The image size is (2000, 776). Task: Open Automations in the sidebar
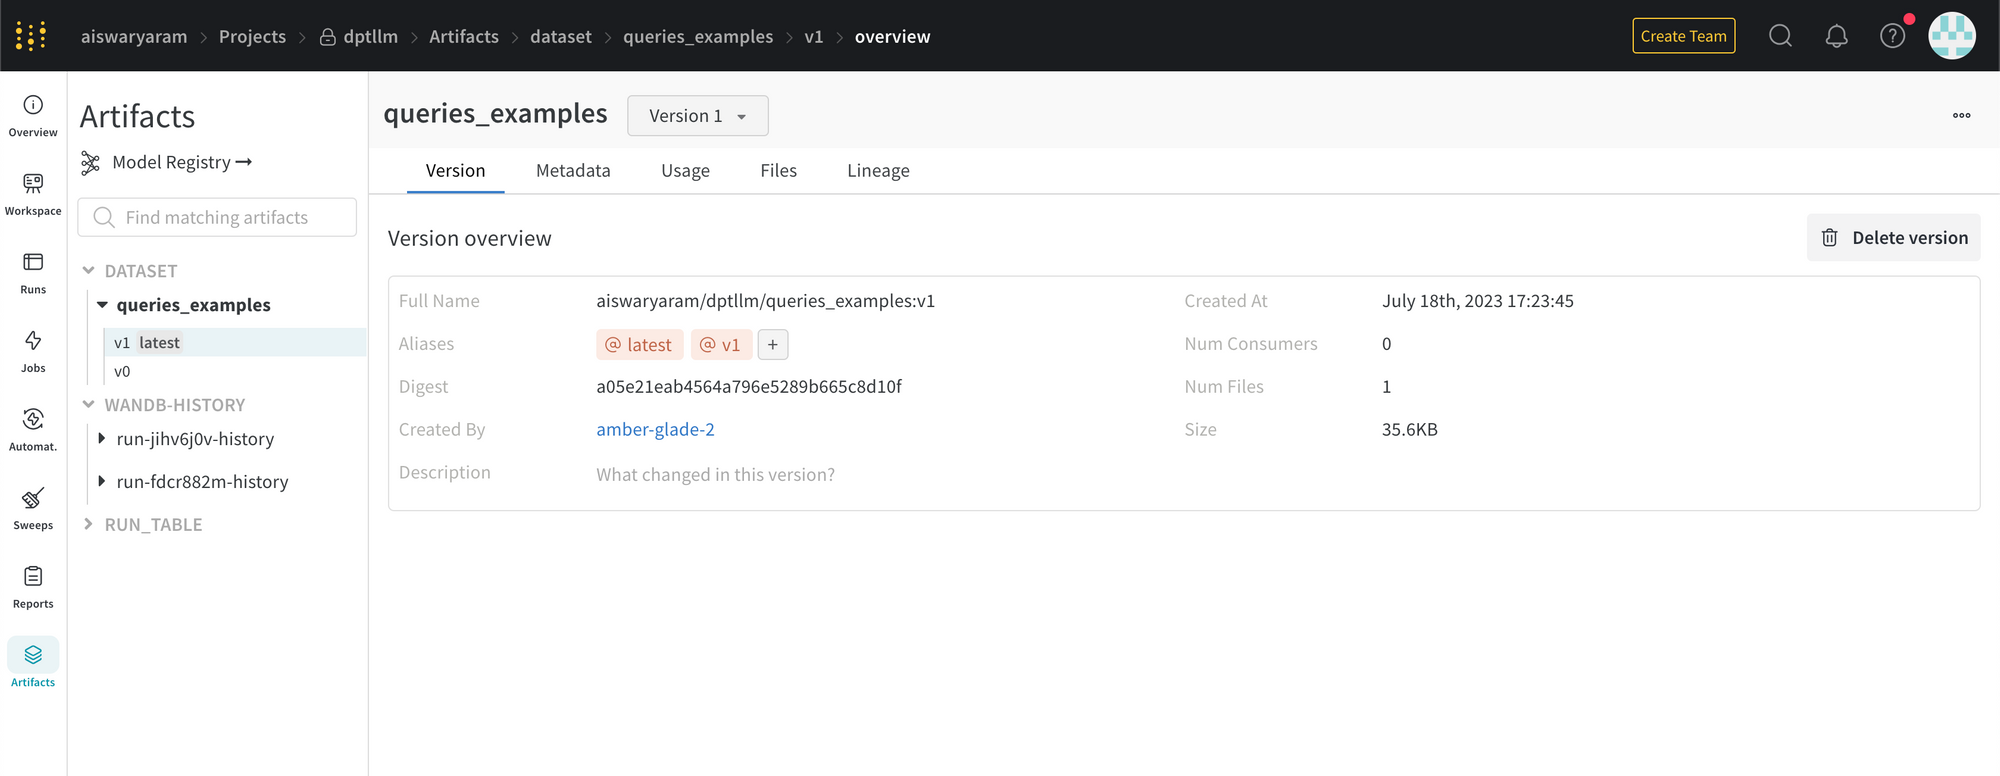33,430
